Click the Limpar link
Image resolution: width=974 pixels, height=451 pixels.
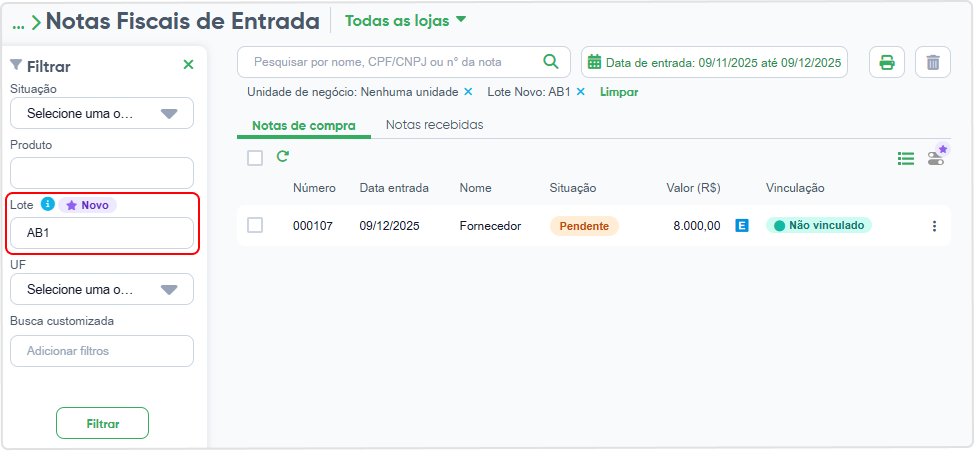click(619, 92)
